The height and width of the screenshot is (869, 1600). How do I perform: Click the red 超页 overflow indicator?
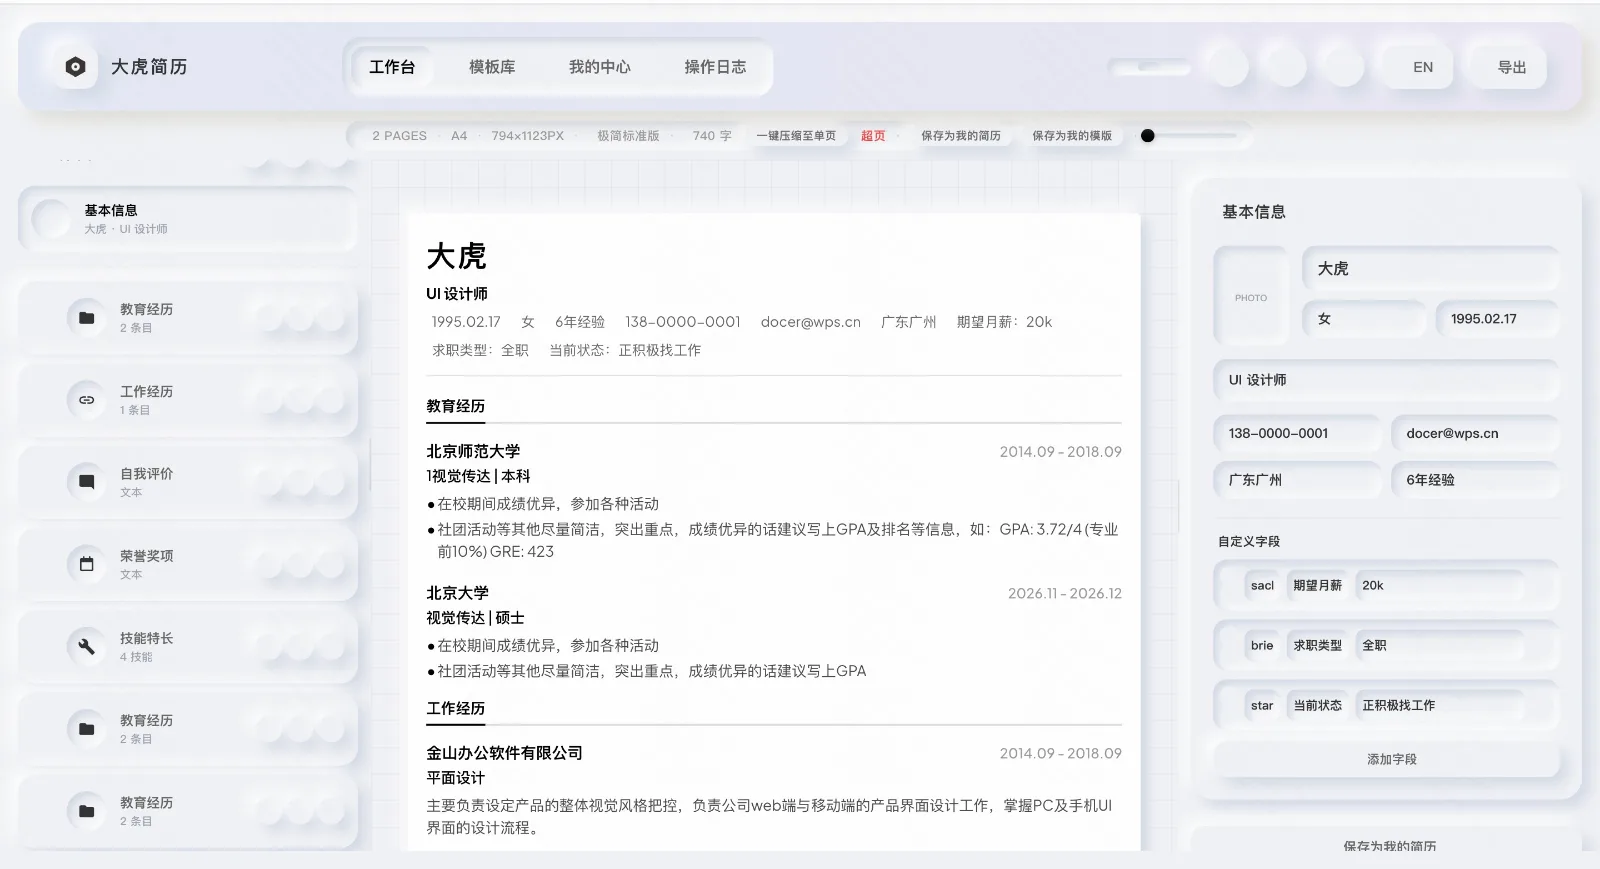(873, 136)
